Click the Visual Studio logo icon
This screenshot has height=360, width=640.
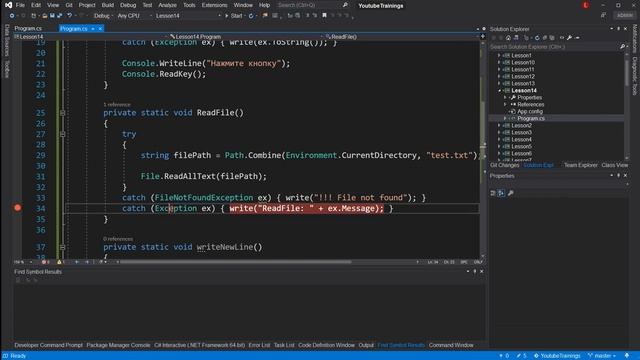8,5
